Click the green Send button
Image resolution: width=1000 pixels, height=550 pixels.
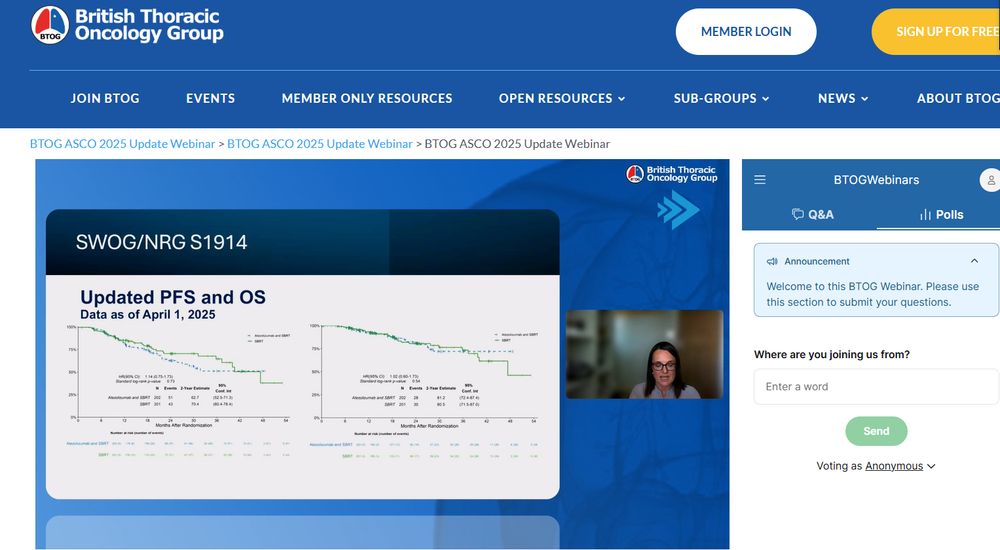pos(876,431)
